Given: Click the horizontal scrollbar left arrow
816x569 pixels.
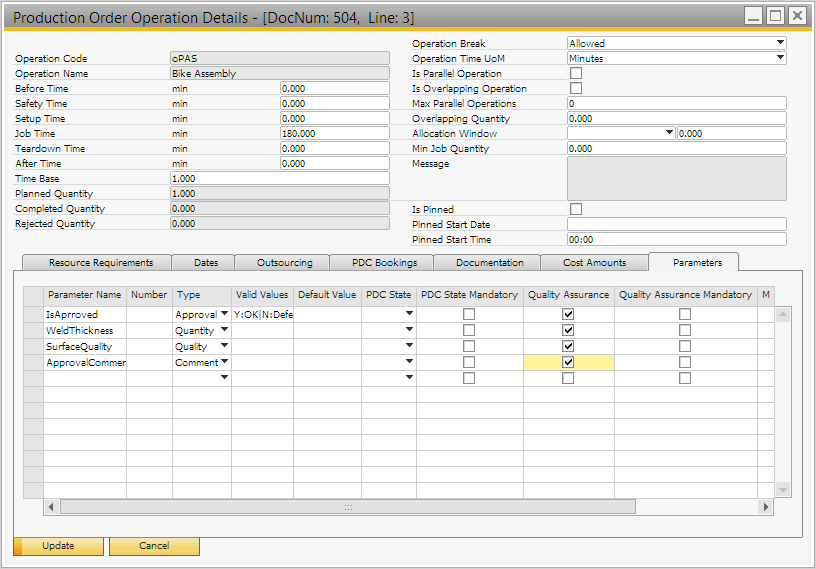Looking at the screenshot, I should [52, 507].
